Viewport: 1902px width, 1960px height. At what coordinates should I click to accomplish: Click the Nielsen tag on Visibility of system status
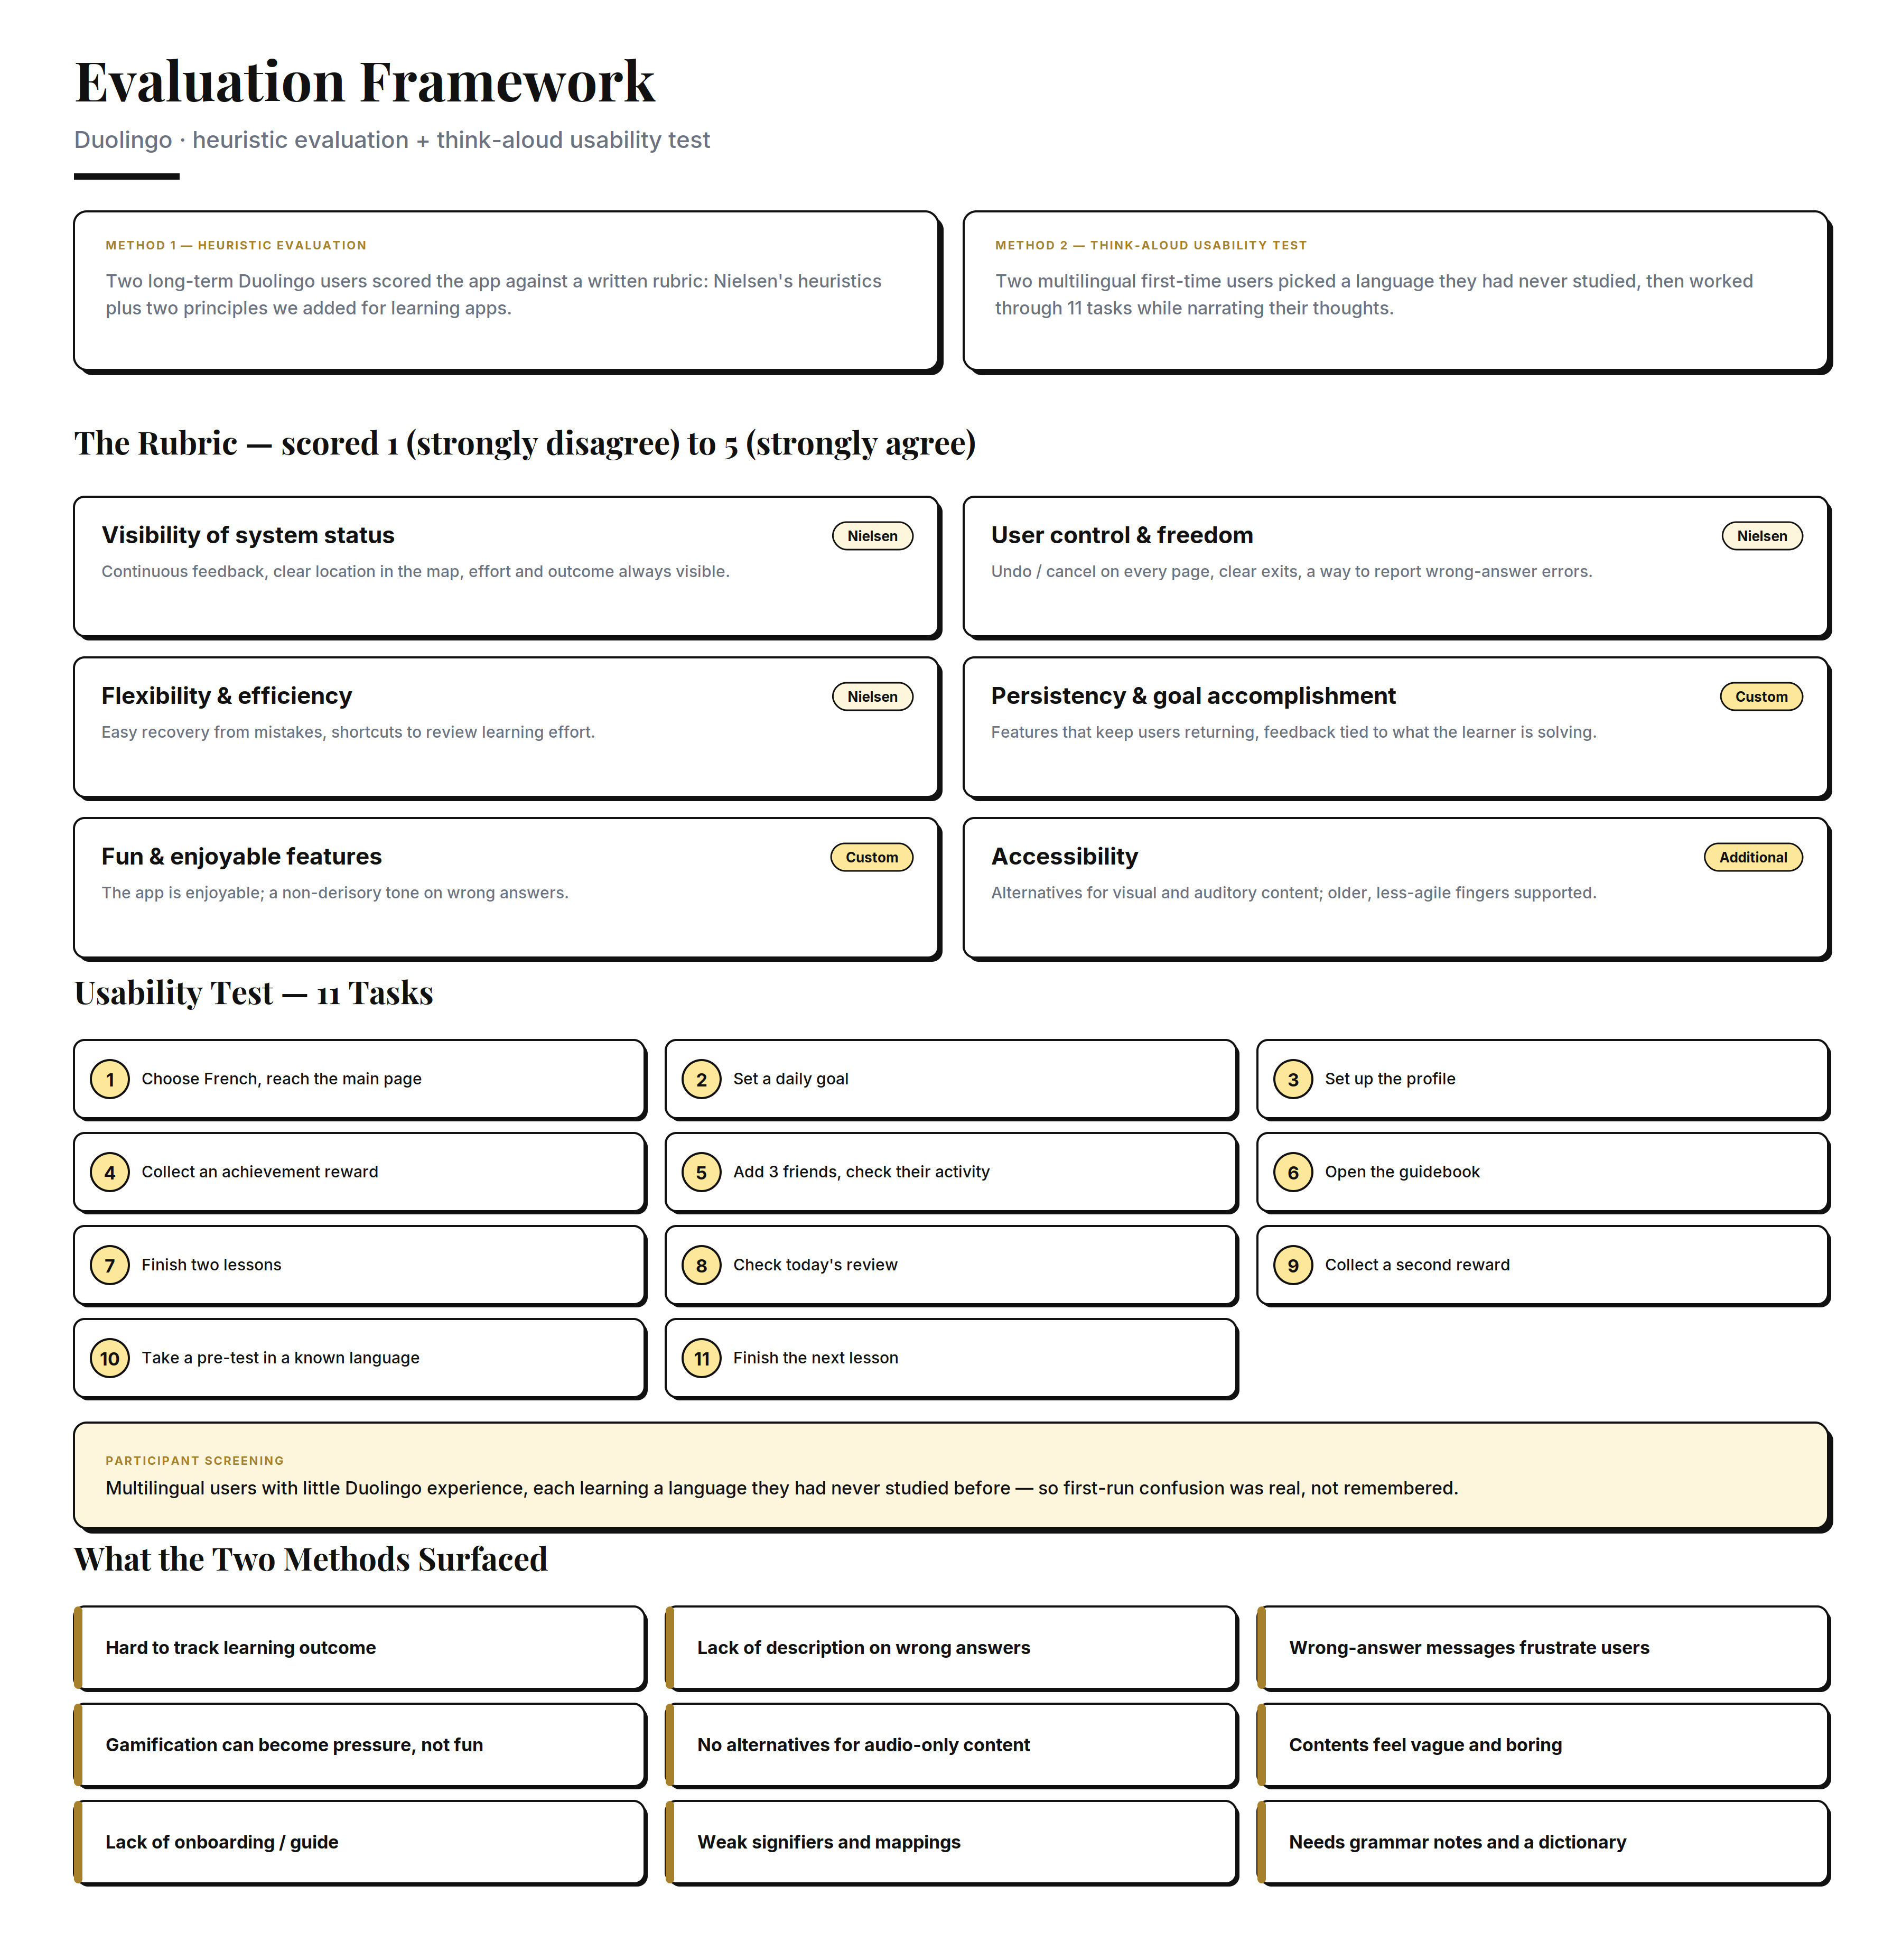(x=873, y=536)
